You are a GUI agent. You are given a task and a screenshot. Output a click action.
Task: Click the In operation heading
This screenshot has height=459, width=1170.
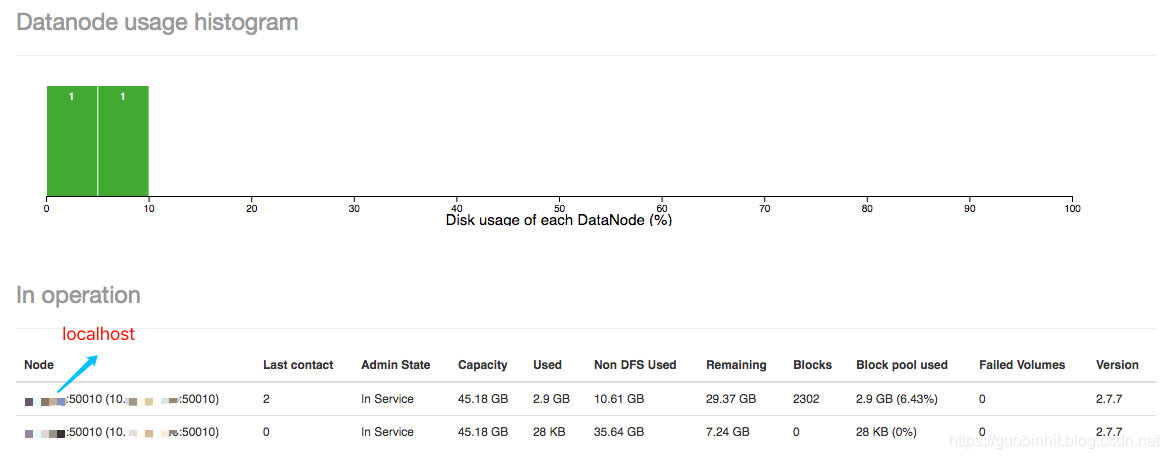coord(78,295)
